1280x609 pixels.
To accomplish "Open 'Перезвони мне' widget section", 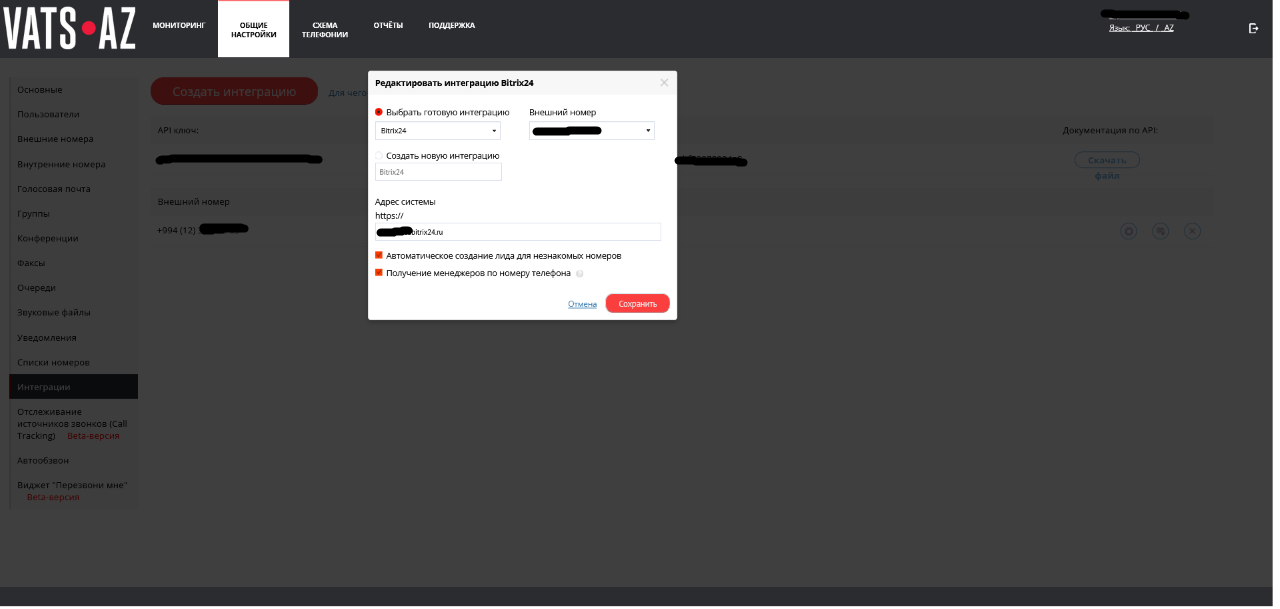I will [74, 491].
